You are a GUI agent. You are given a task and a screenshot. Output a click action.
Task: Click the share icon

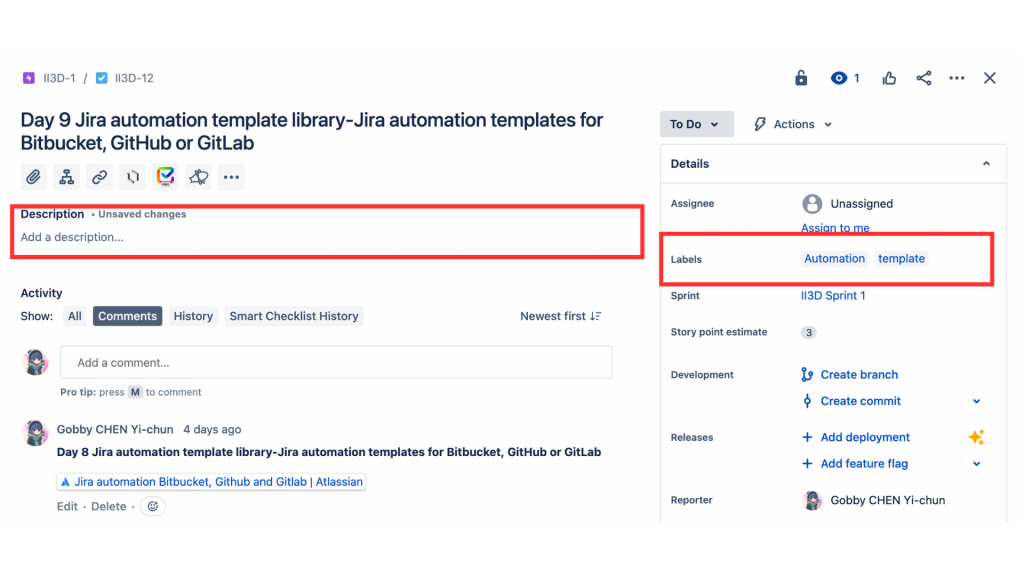(x=923, y=78)
